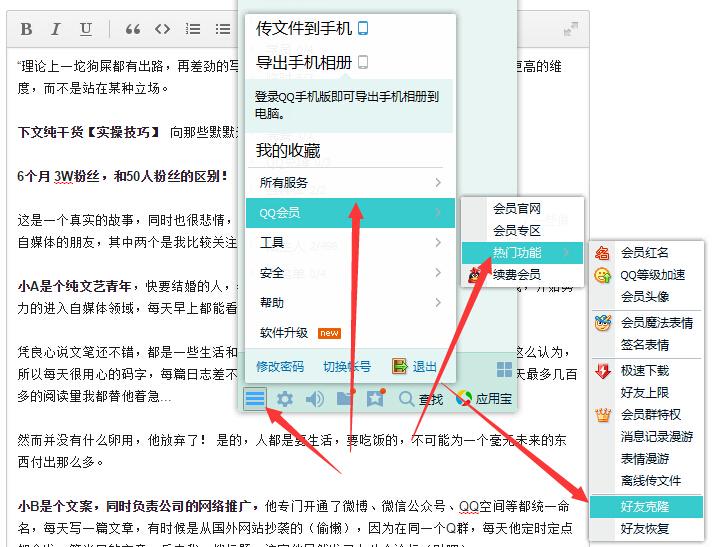Screen dimensions: 728x547
Task: Click the 会员红名 red icon
Action: click(602, 253)
